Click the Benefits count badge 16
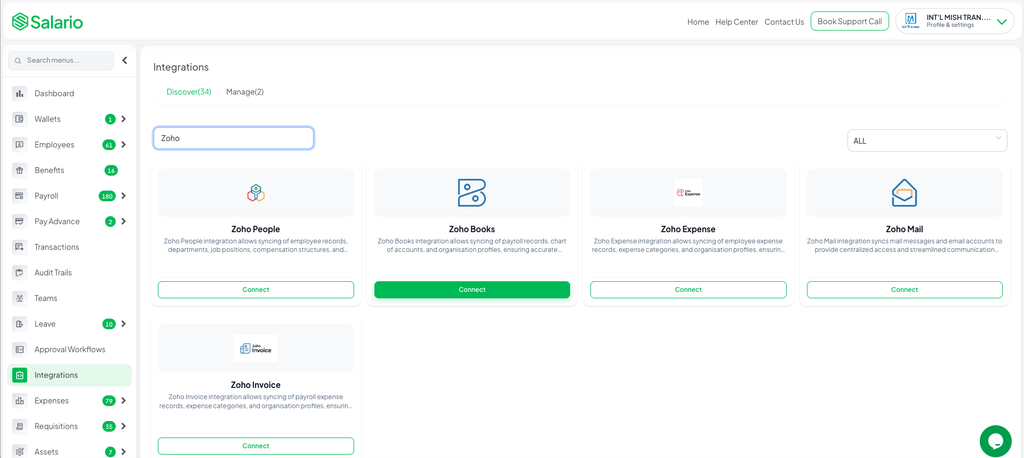Viewport: 1024px width, 458px height. coord(111,171)
